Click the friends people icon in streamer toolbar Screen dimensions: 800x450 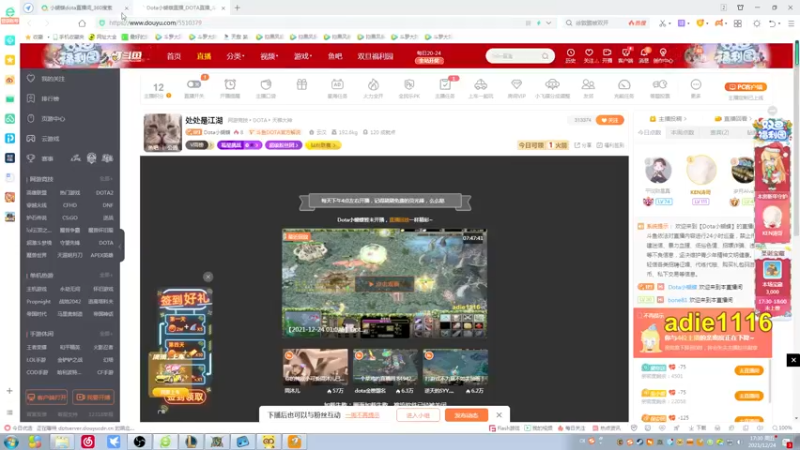(x=588, y=85)
